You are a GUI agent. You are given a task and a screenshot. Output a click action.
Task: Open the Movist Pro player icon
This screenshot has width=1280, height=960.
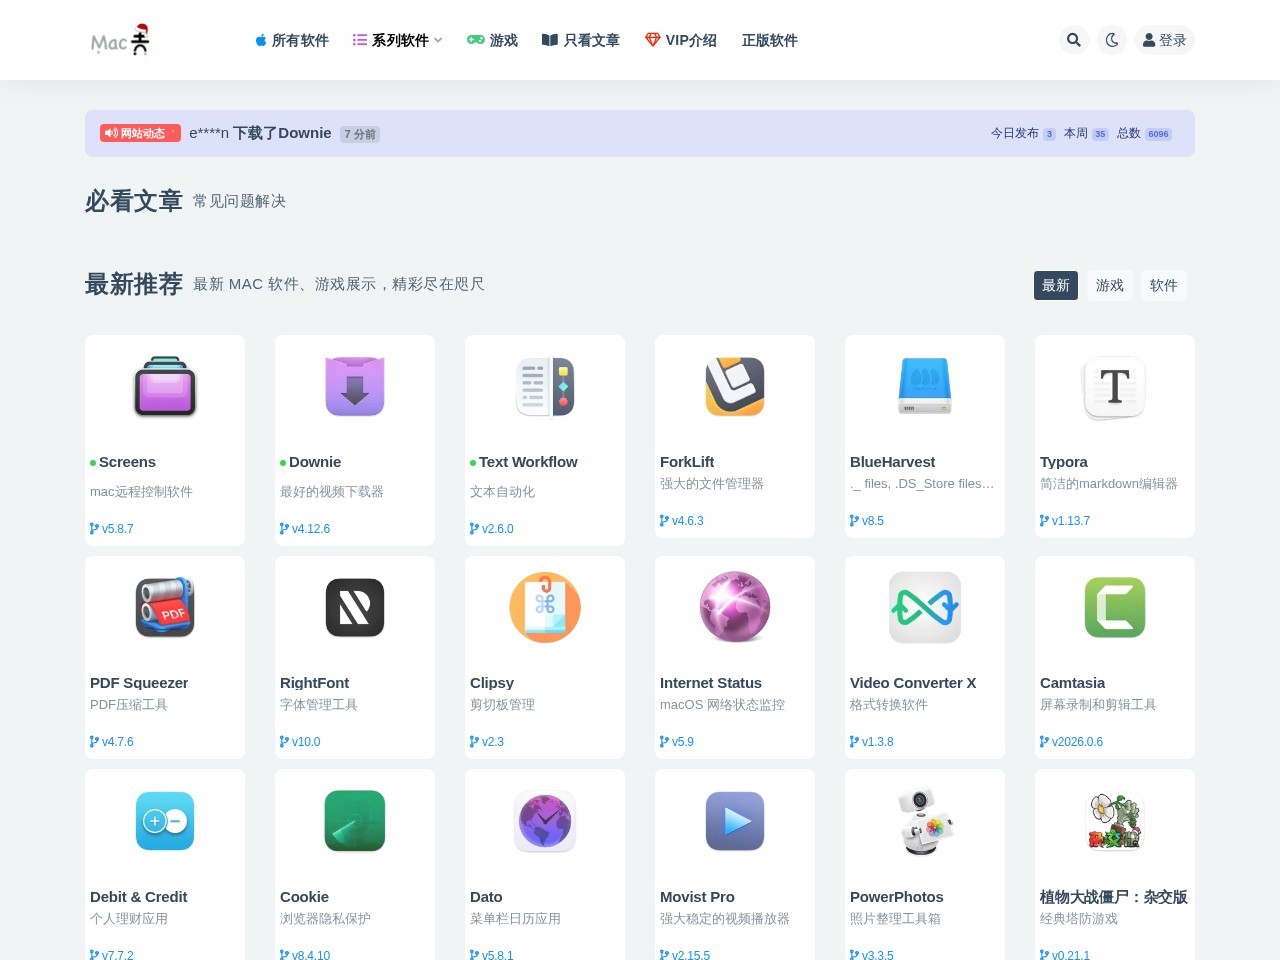coord(735,821)
